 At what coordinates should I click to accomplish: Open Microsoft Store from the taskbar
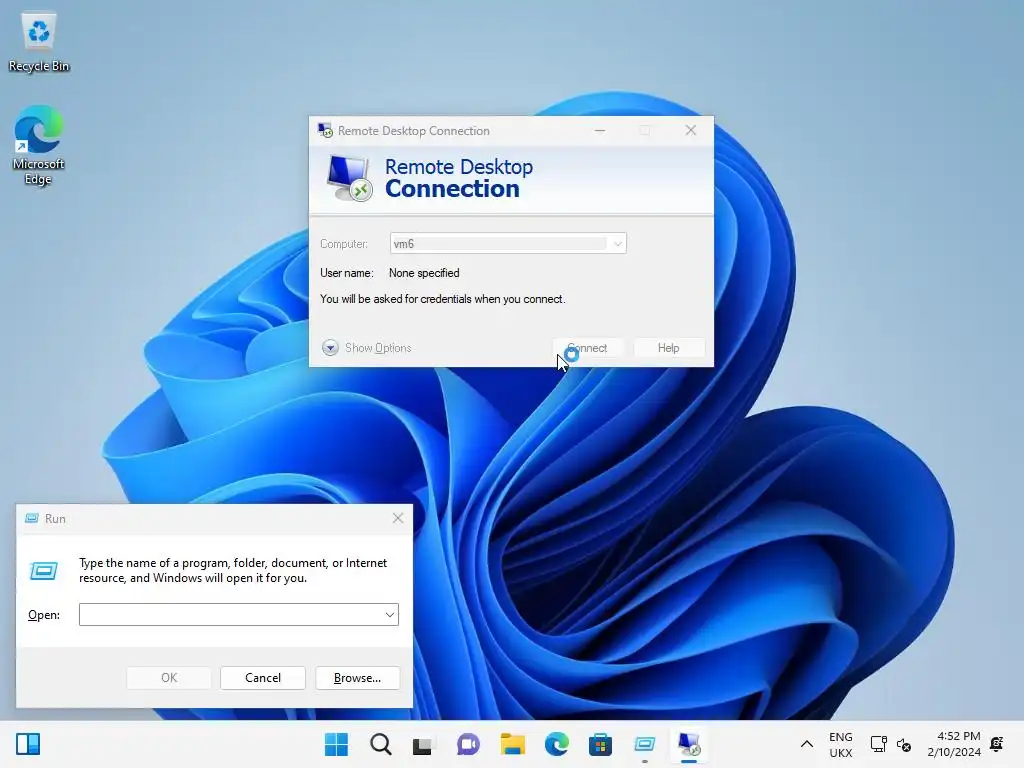click(x=600, y=744)
